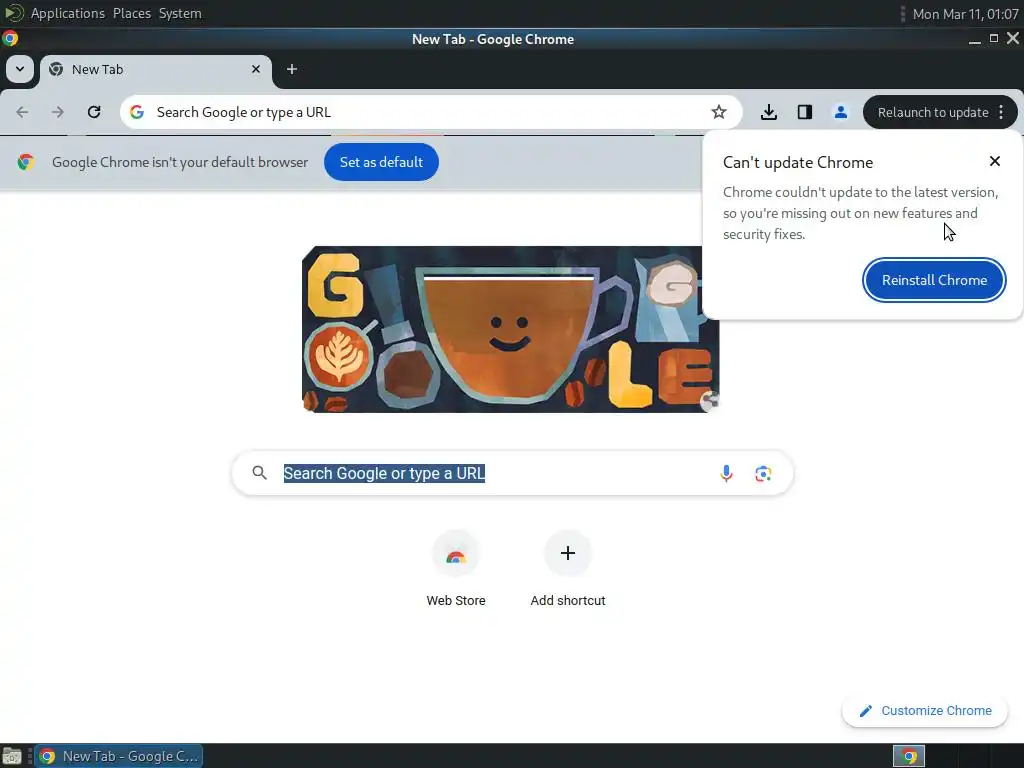Image resolution: width=1024 pixels, height=768 pixels.
Task: Click the Google search box on page
Action: [512, 473]
